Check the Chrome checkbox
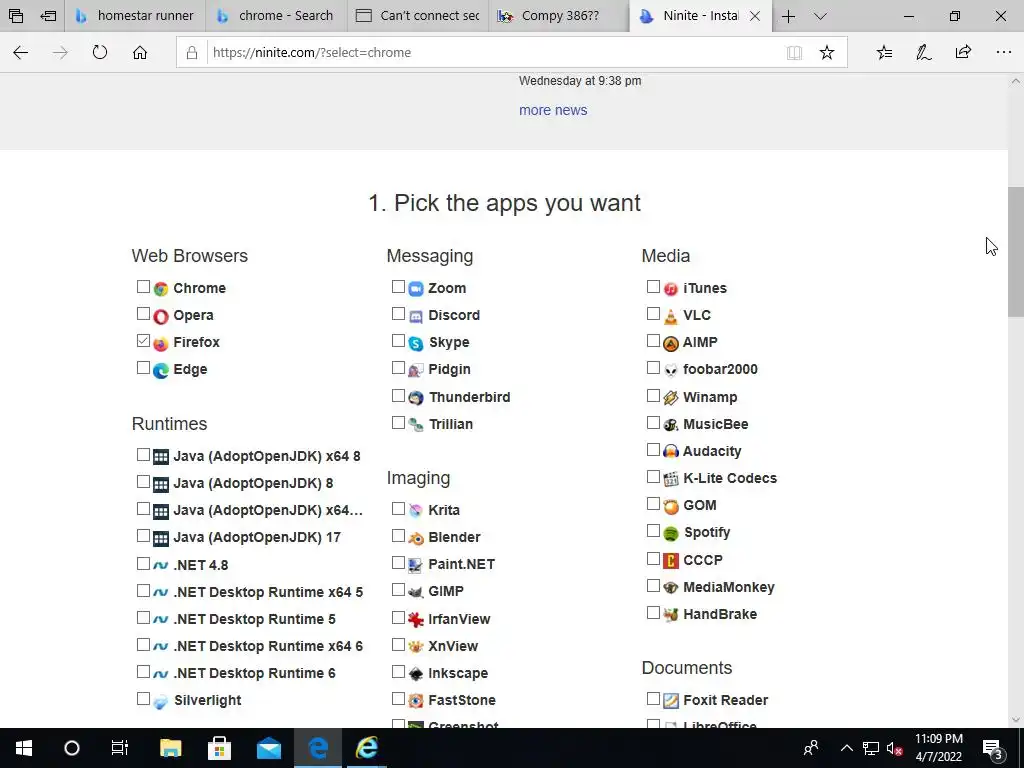 click(144, 287)
